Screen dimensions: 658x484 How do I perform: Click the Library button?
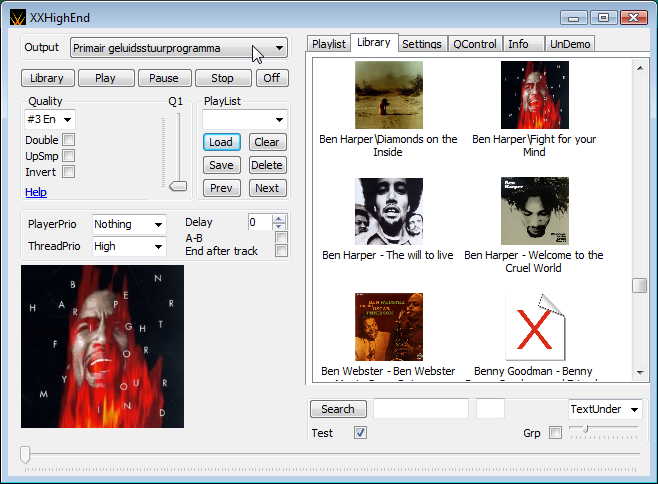[x=47, y=78]
